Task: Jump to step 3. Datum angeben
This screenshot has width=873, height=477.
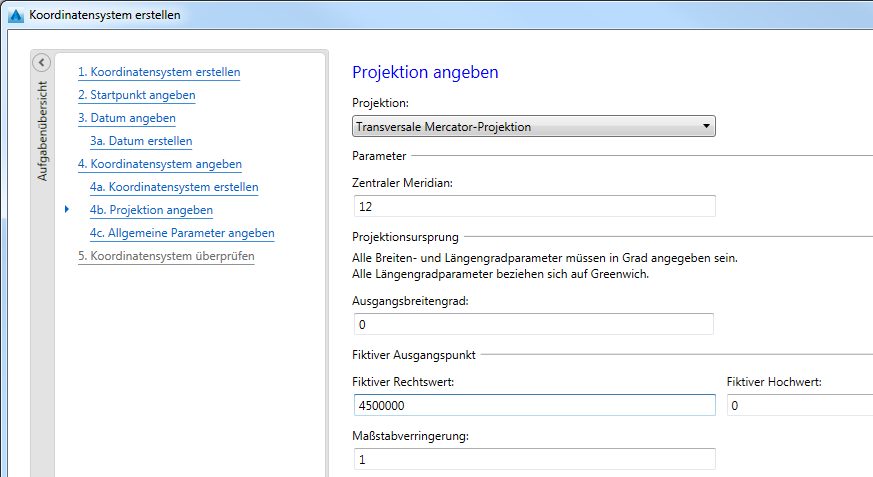Action: coord(126,118)
